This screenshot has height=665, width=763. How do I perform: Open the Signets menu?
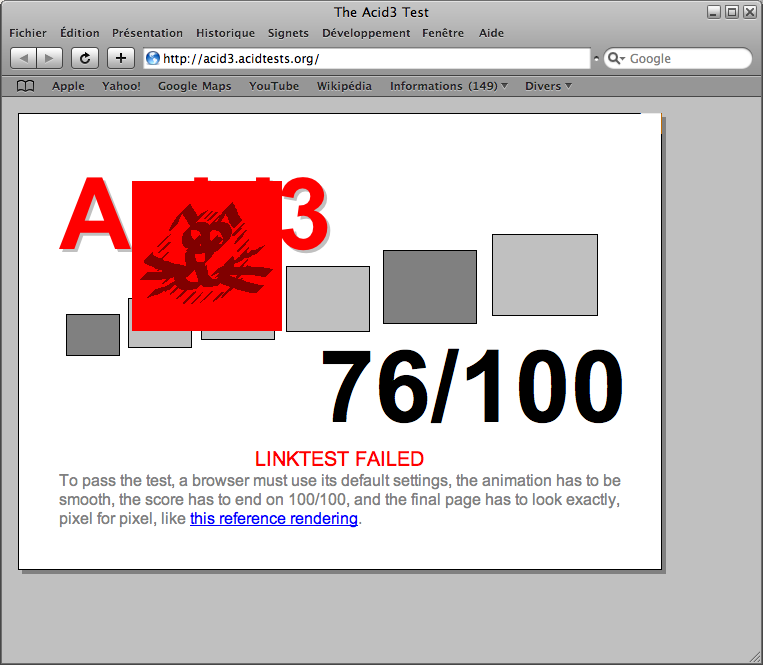[x=288, y=33]
